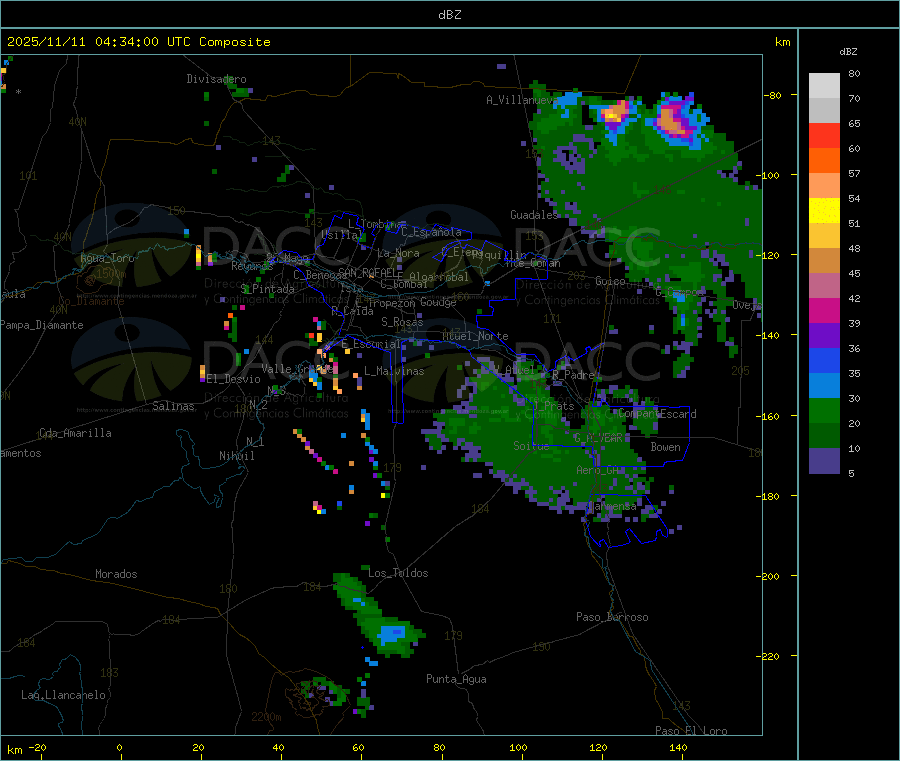Click the 'km' unit label at top right
The height and width of the screenshot is (761, 900).
[x=782, y=42]
